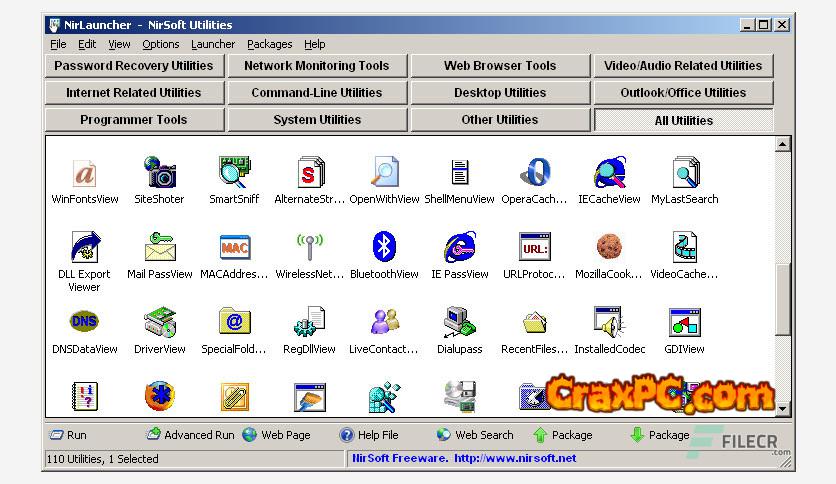Image resolution: width=836 pixels, height=484 pixels.
Task: Select the ShellMenuView icon
Action: [x=460, y=173]
